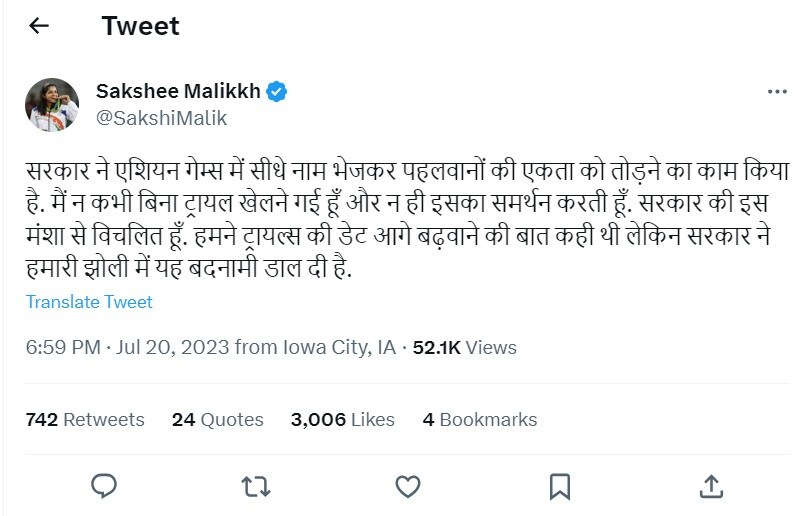The width and height of the screenshot is (808, 516).
Task: Show the 3,006 Likes list
Action: (342, 420)
